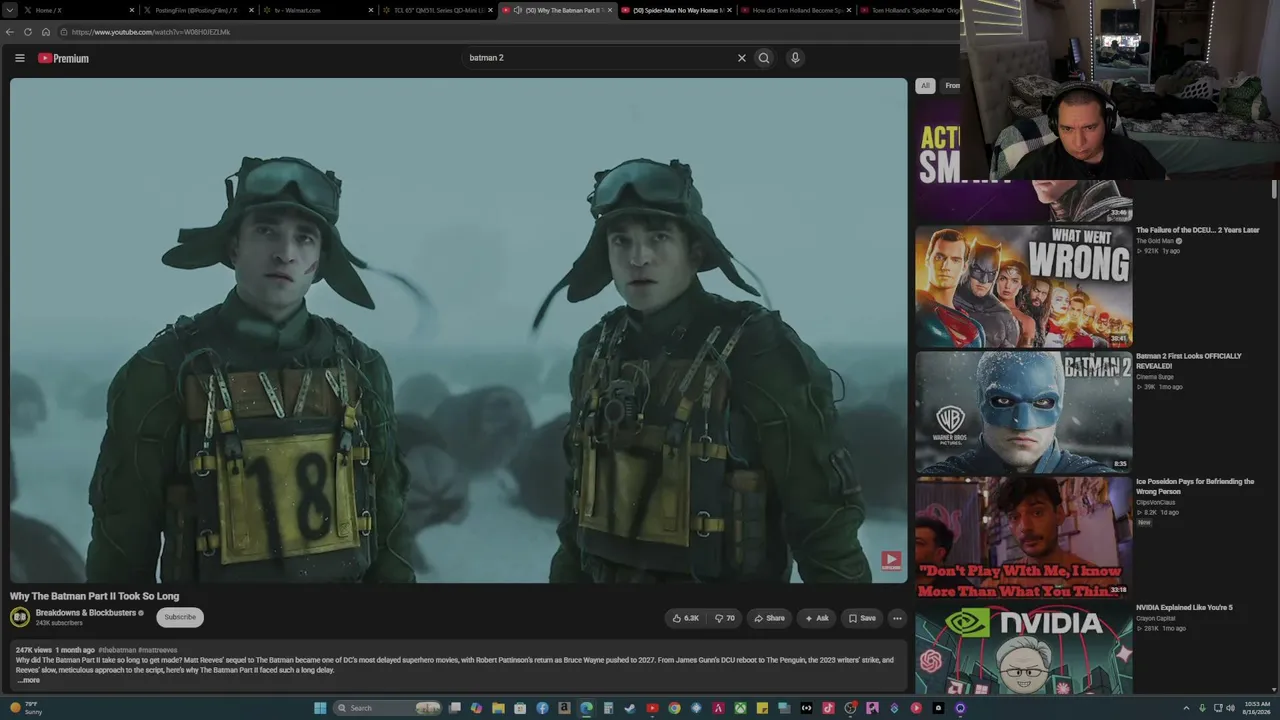Open NVIDIA Explained Like You're 5 thumbnail

click(1024, 650)
